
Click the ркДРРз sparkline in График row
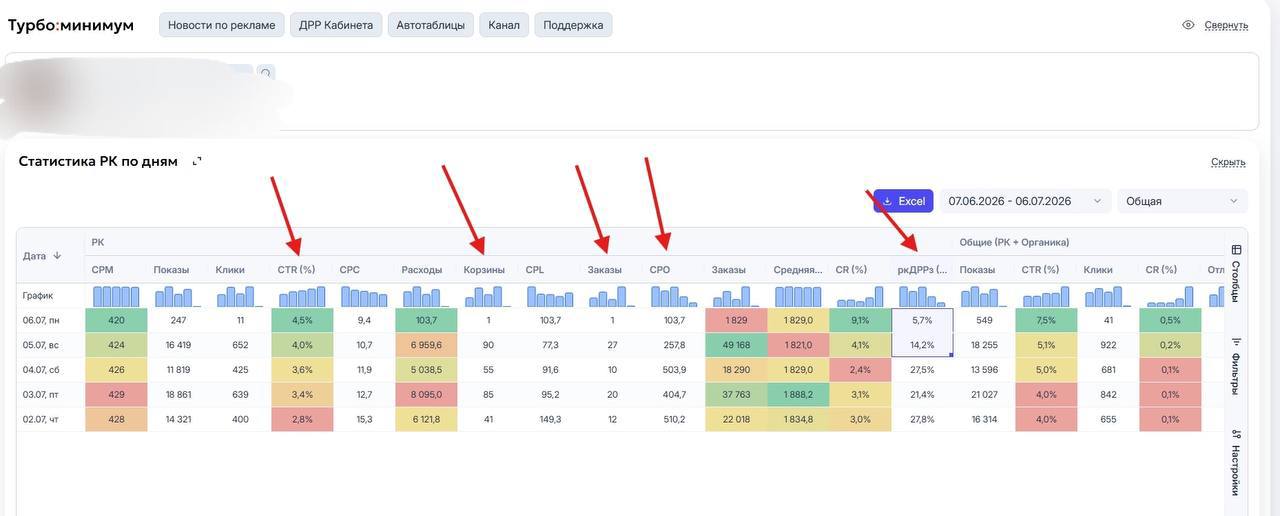[922, 296]
